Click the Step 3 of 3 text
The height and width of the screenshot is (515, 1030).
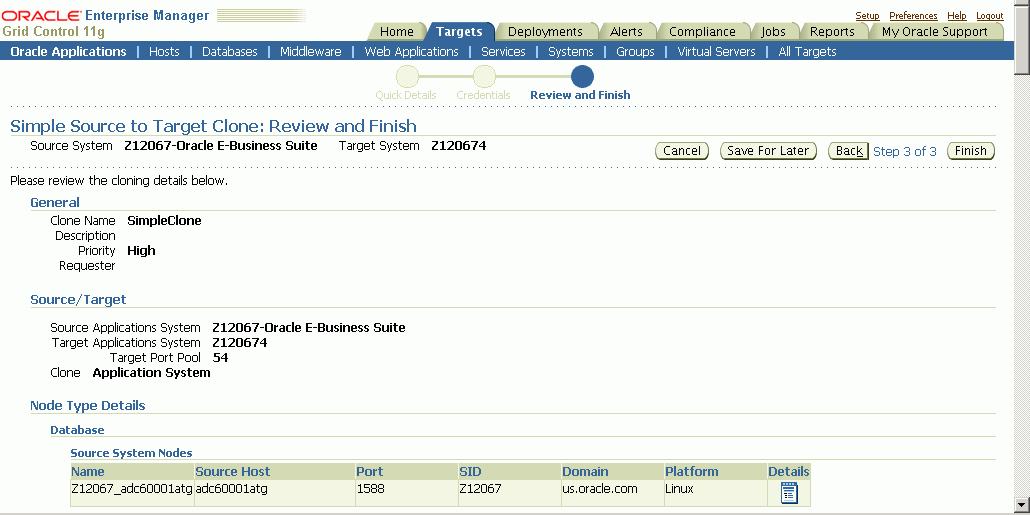point(905,152)
